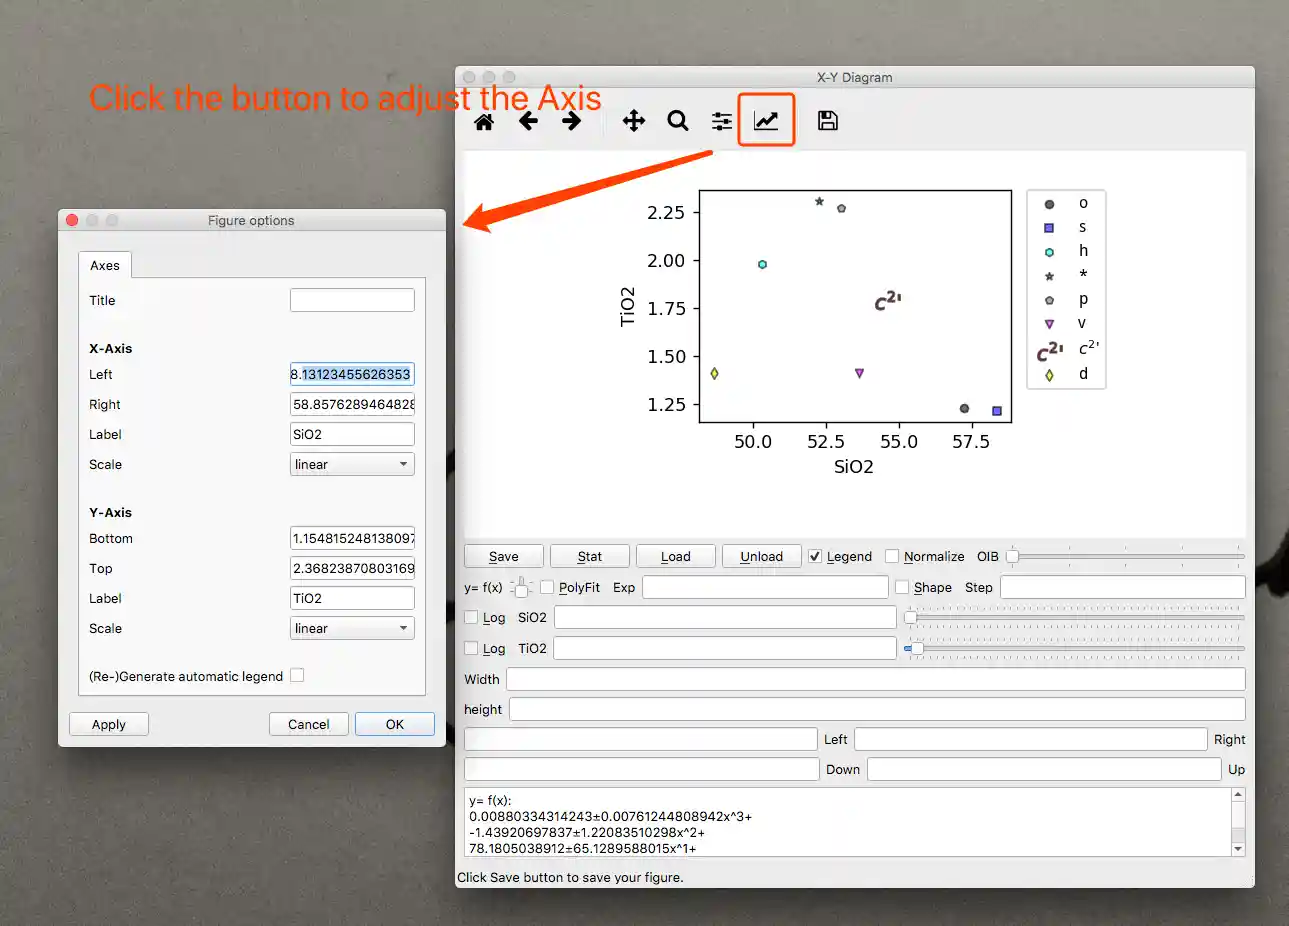This screenshot has width=1289, height=926.
Task: Select the Axes tab
Action: tap(105, 265)
